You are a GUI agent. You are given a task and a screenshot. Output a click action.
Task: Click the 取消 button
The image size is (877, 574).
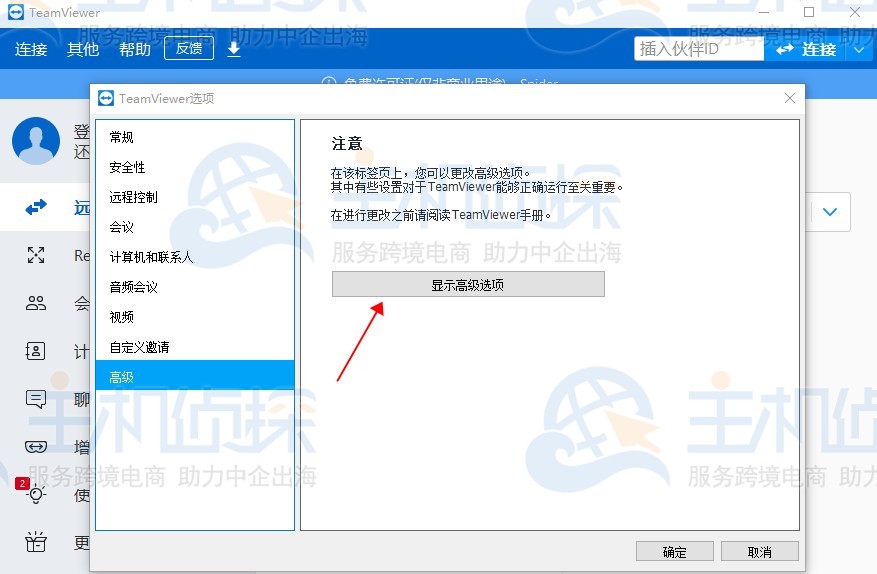[760, 552]
